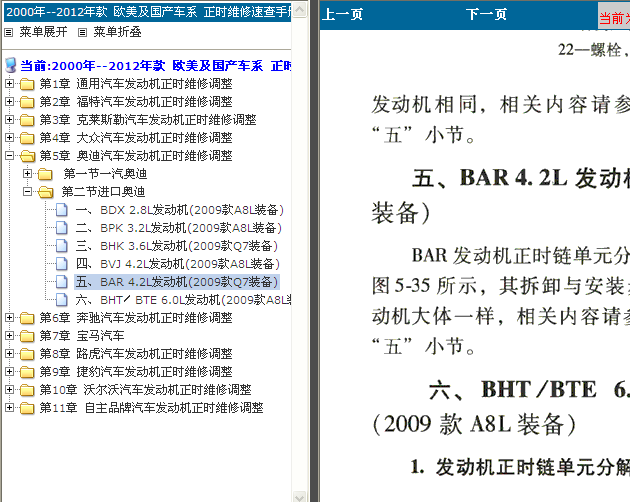This screenshot has width=630, height=502.
Task: Click the tree panel scrollbar track
Action: pyautogui.click(x=299, y=253)
